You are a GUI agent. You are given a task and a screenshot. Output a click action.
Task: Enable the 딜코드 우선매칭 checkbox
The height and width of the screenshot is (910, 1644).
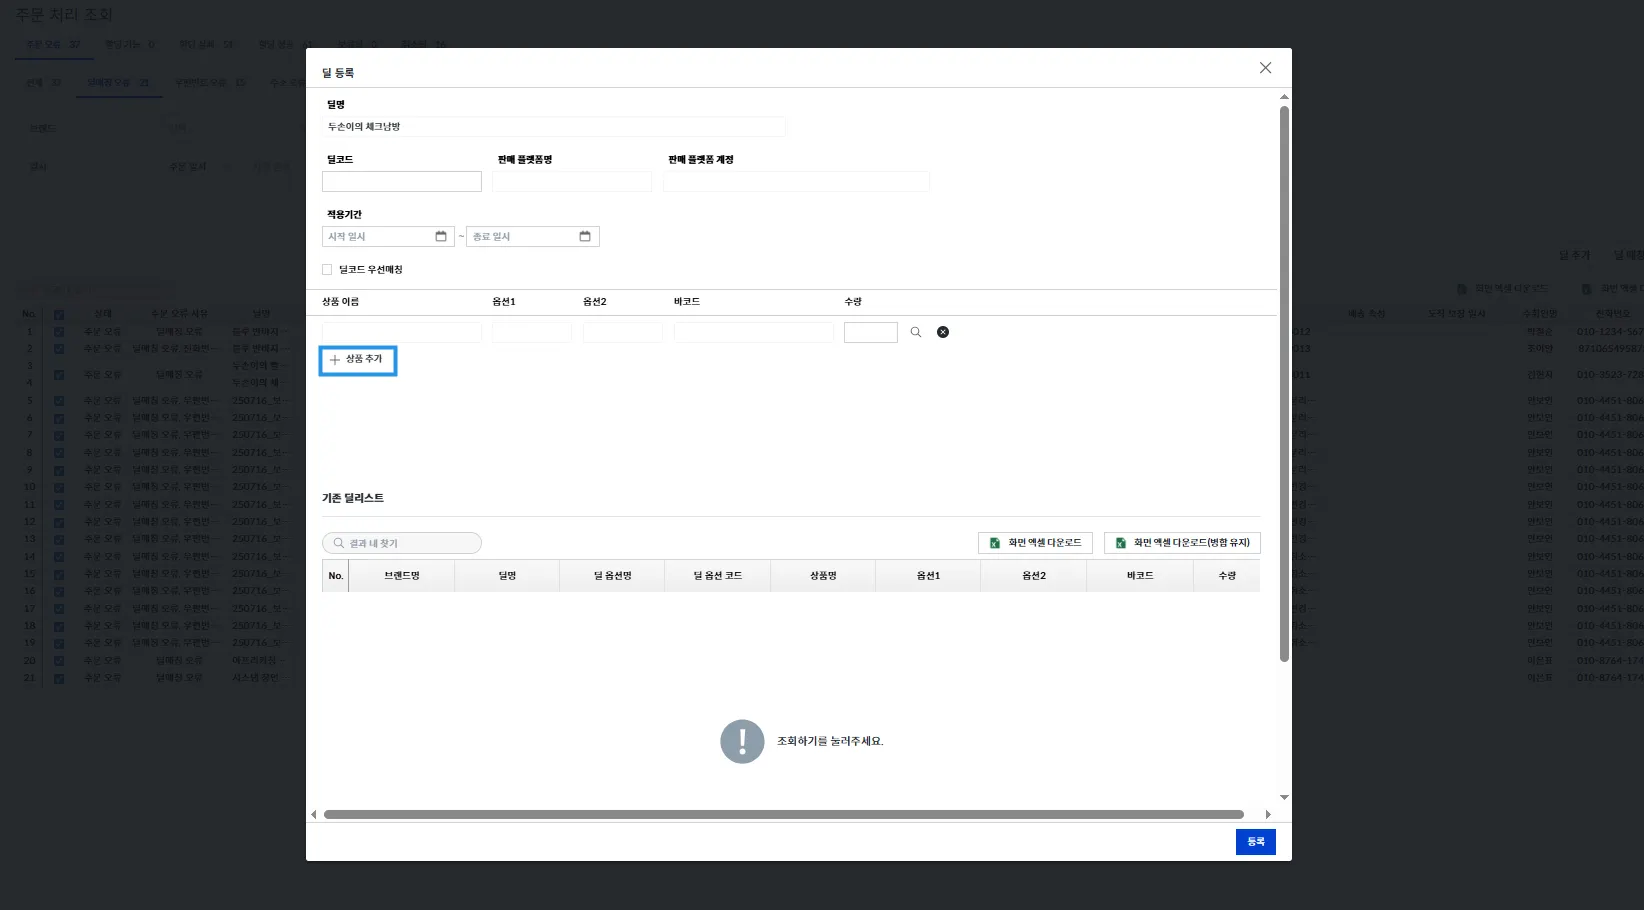tap(327, 270)
